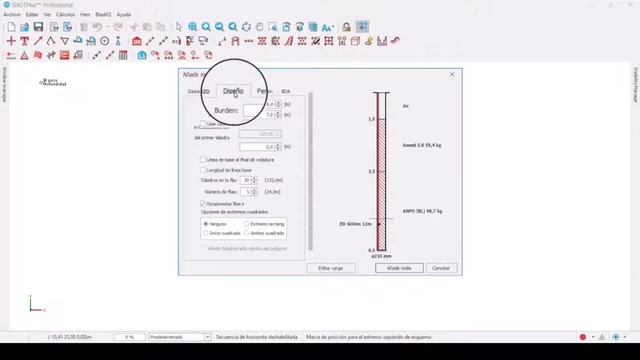Click the red curved arrow icon at toolbar end

coord(395,40)
